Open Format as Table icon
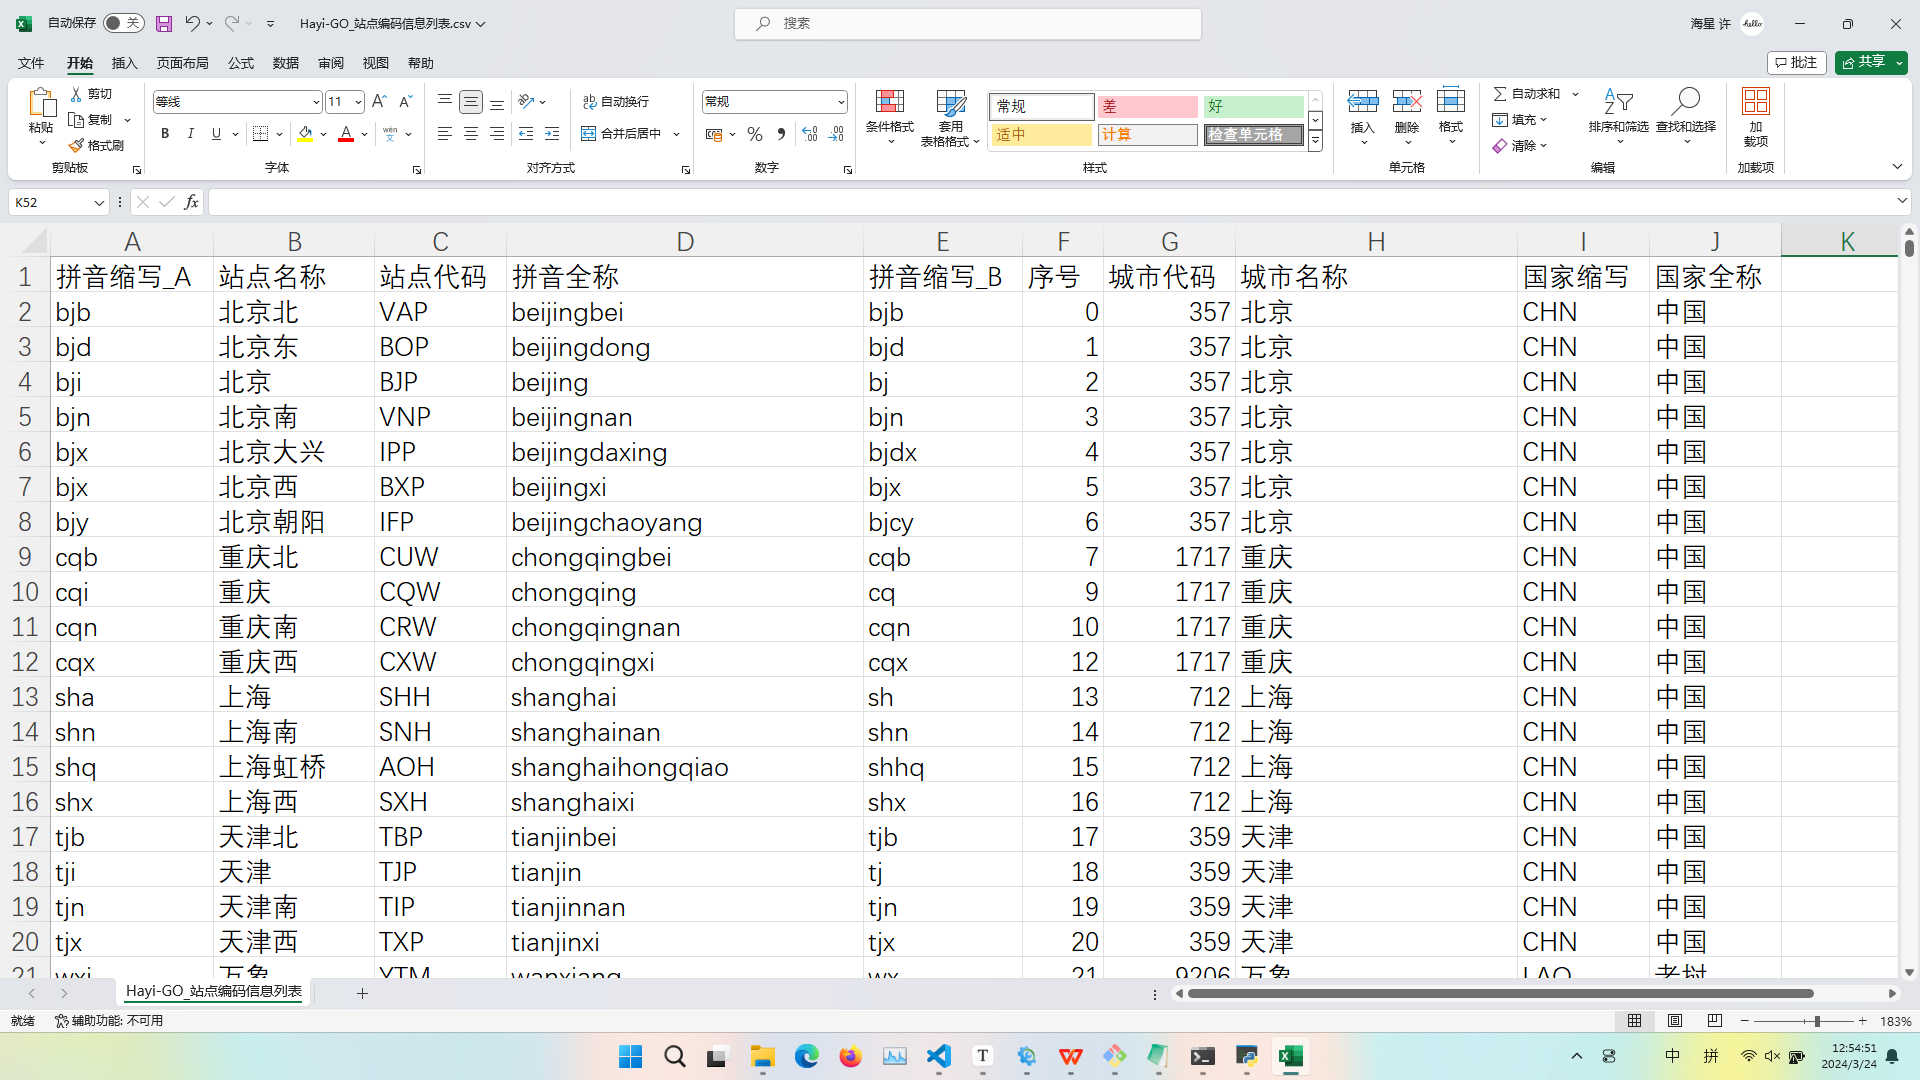This screenshot has height=1080, width=1920. click(x=951, y=102)
